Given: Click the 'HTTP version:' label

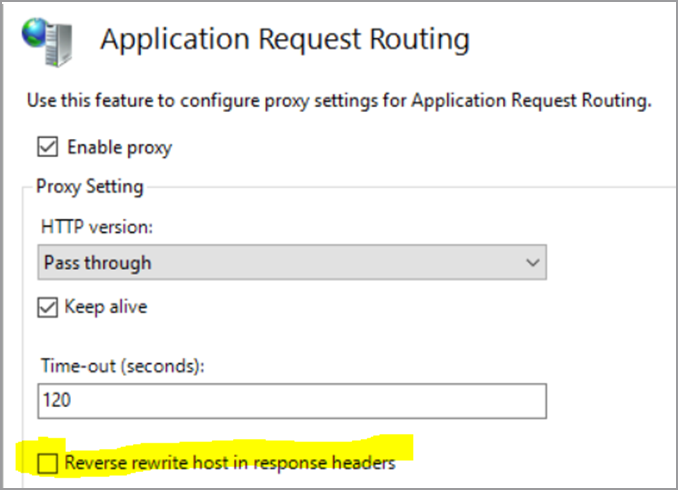Looking at the screenshot, I should pyautogui.click(x=96, y=227).
